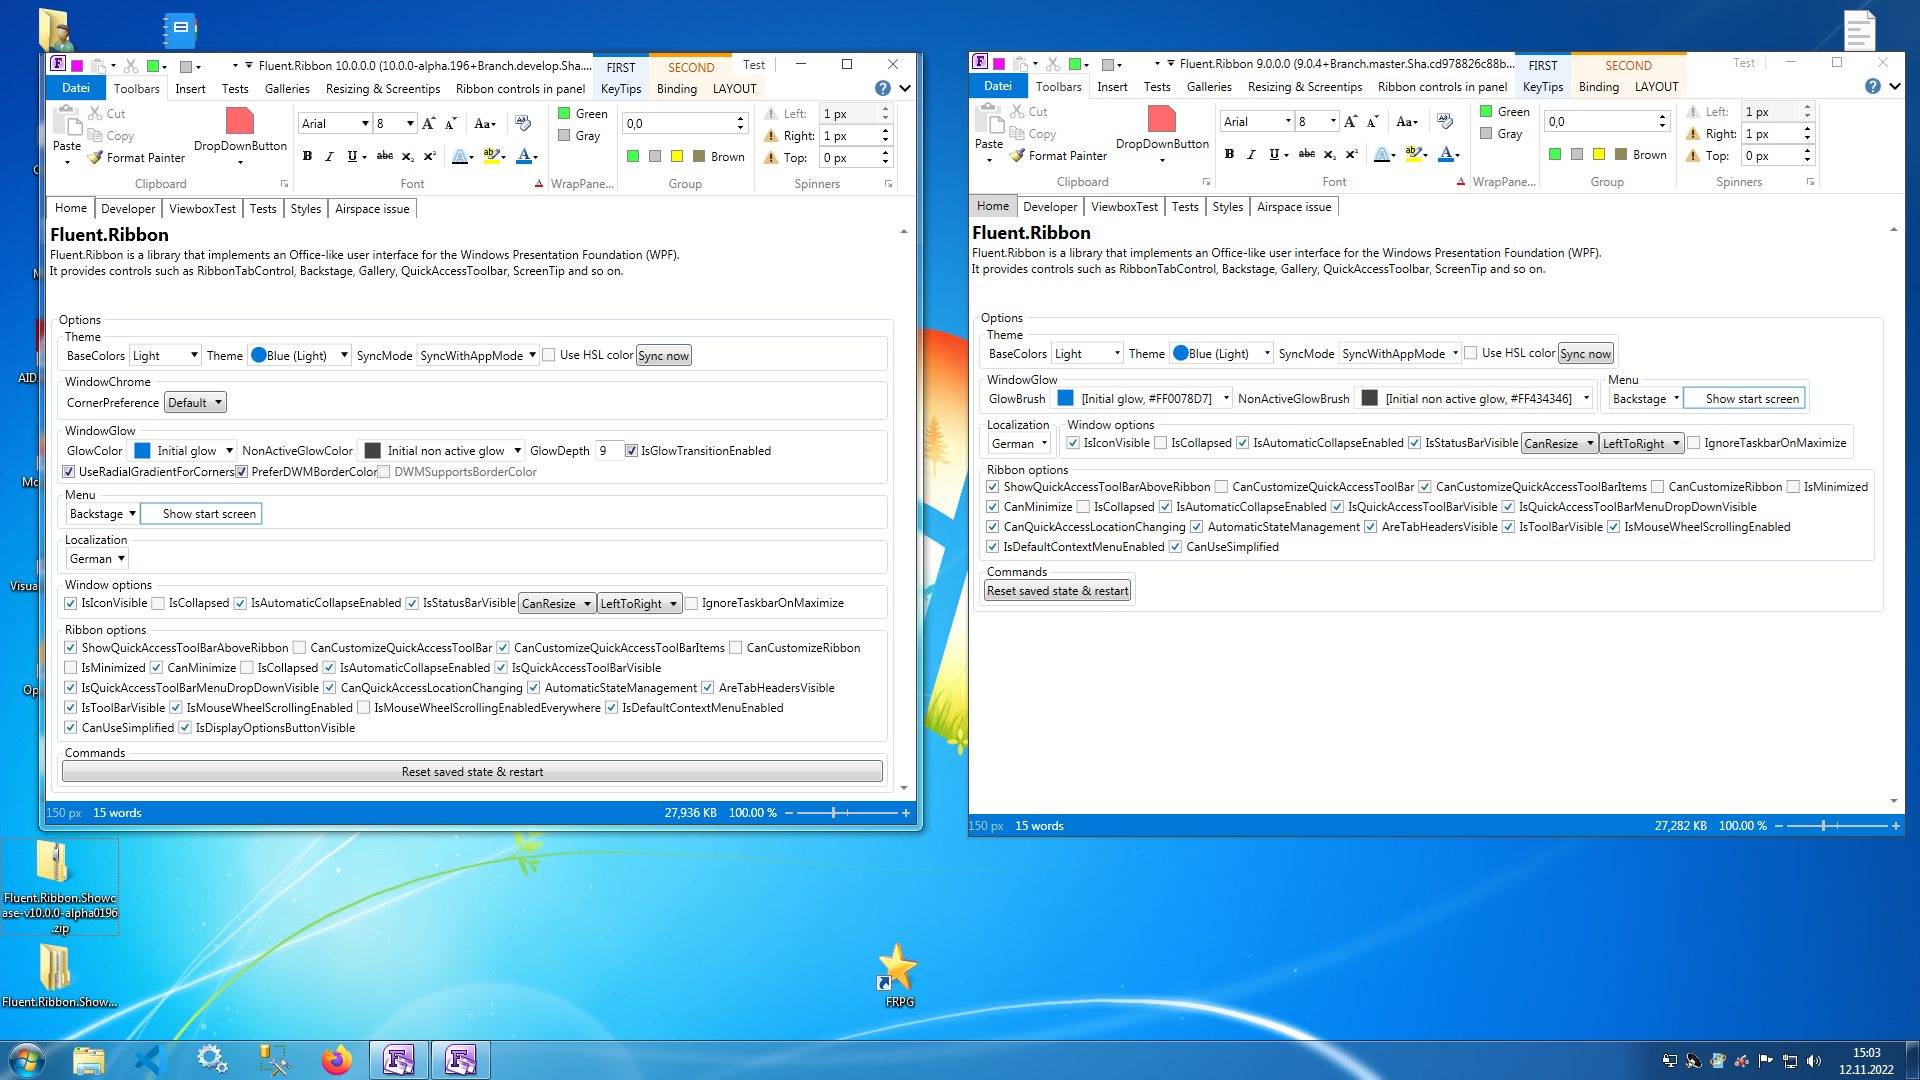Uncheck IsStatusBarVisible in Window options
Image resolution: width=1920 pixels, height=1080 pixels.
click(412, 602)
